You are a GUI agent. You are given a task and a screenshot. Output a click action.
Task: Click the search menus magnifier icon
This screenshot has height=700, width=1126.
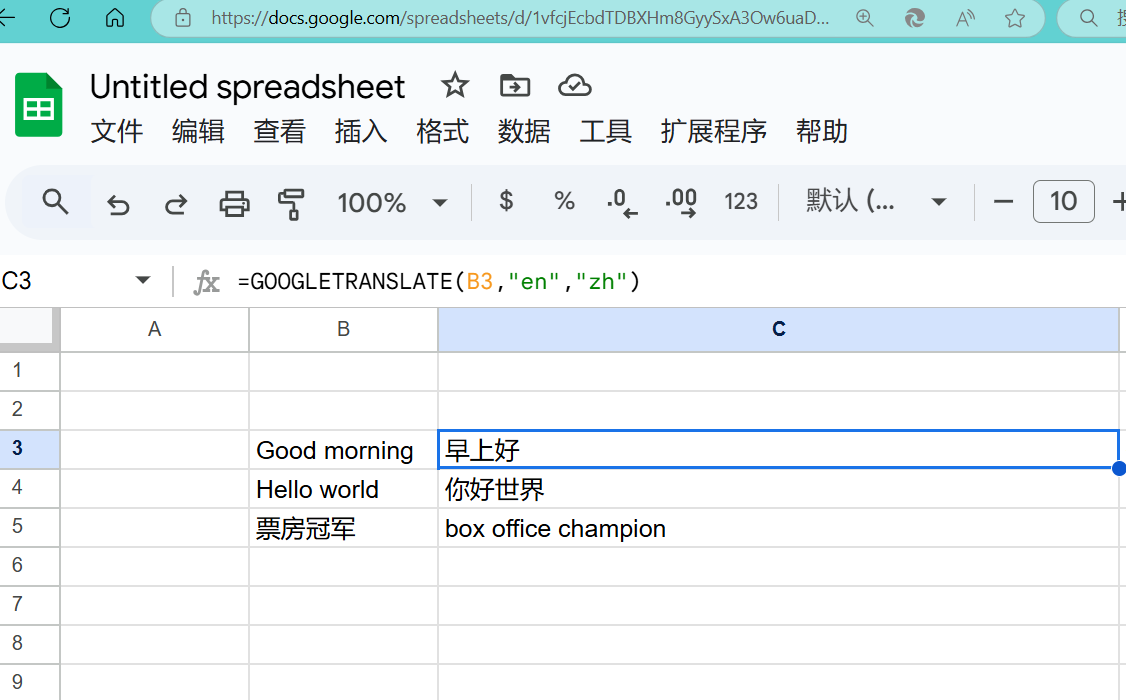tap(56, 202)
